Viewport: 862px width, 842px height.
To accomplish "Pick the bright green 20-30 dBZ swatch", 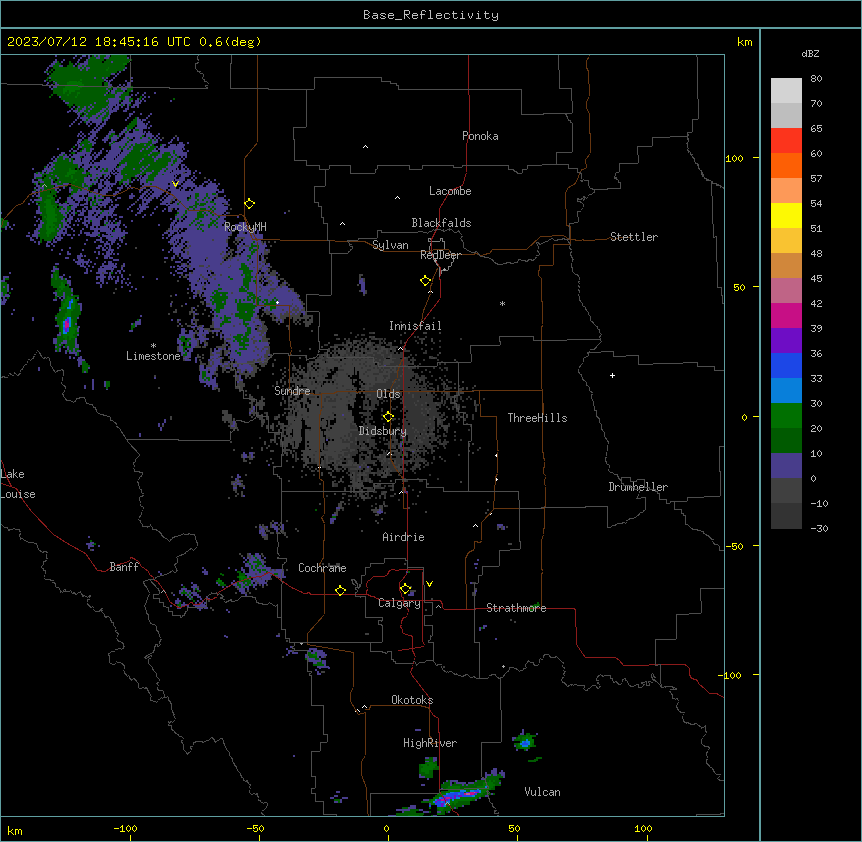I will tap(786, 416).
